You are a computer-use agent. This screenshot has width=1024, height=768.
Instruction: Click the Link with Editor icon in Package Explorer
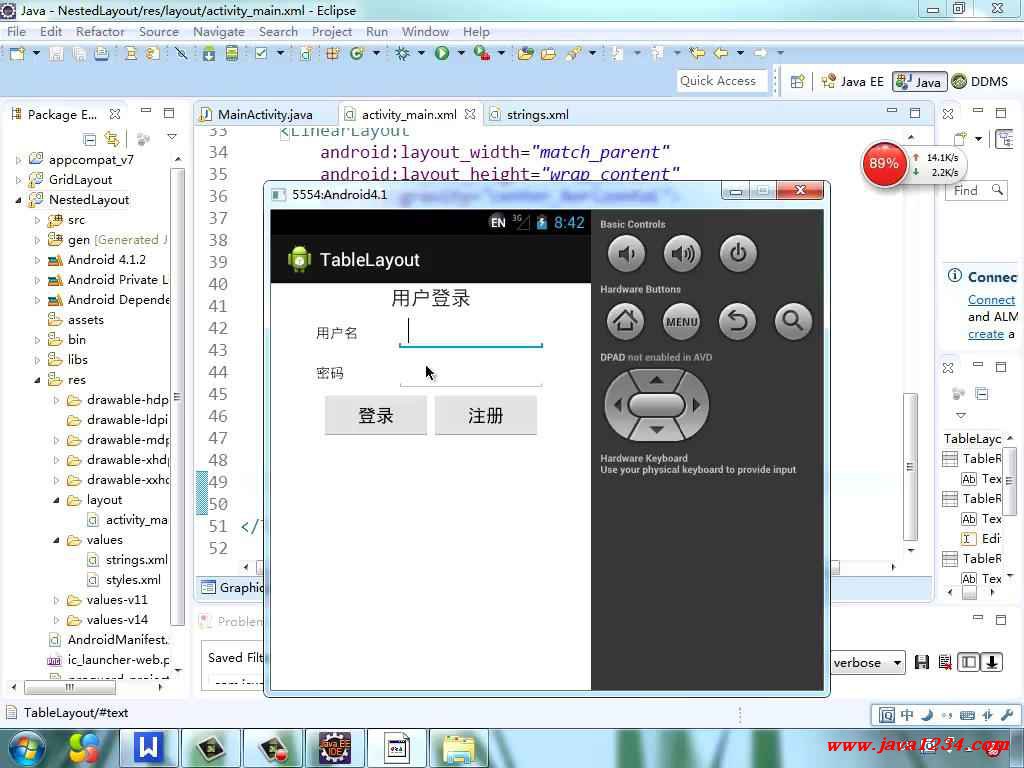point(112,139)
